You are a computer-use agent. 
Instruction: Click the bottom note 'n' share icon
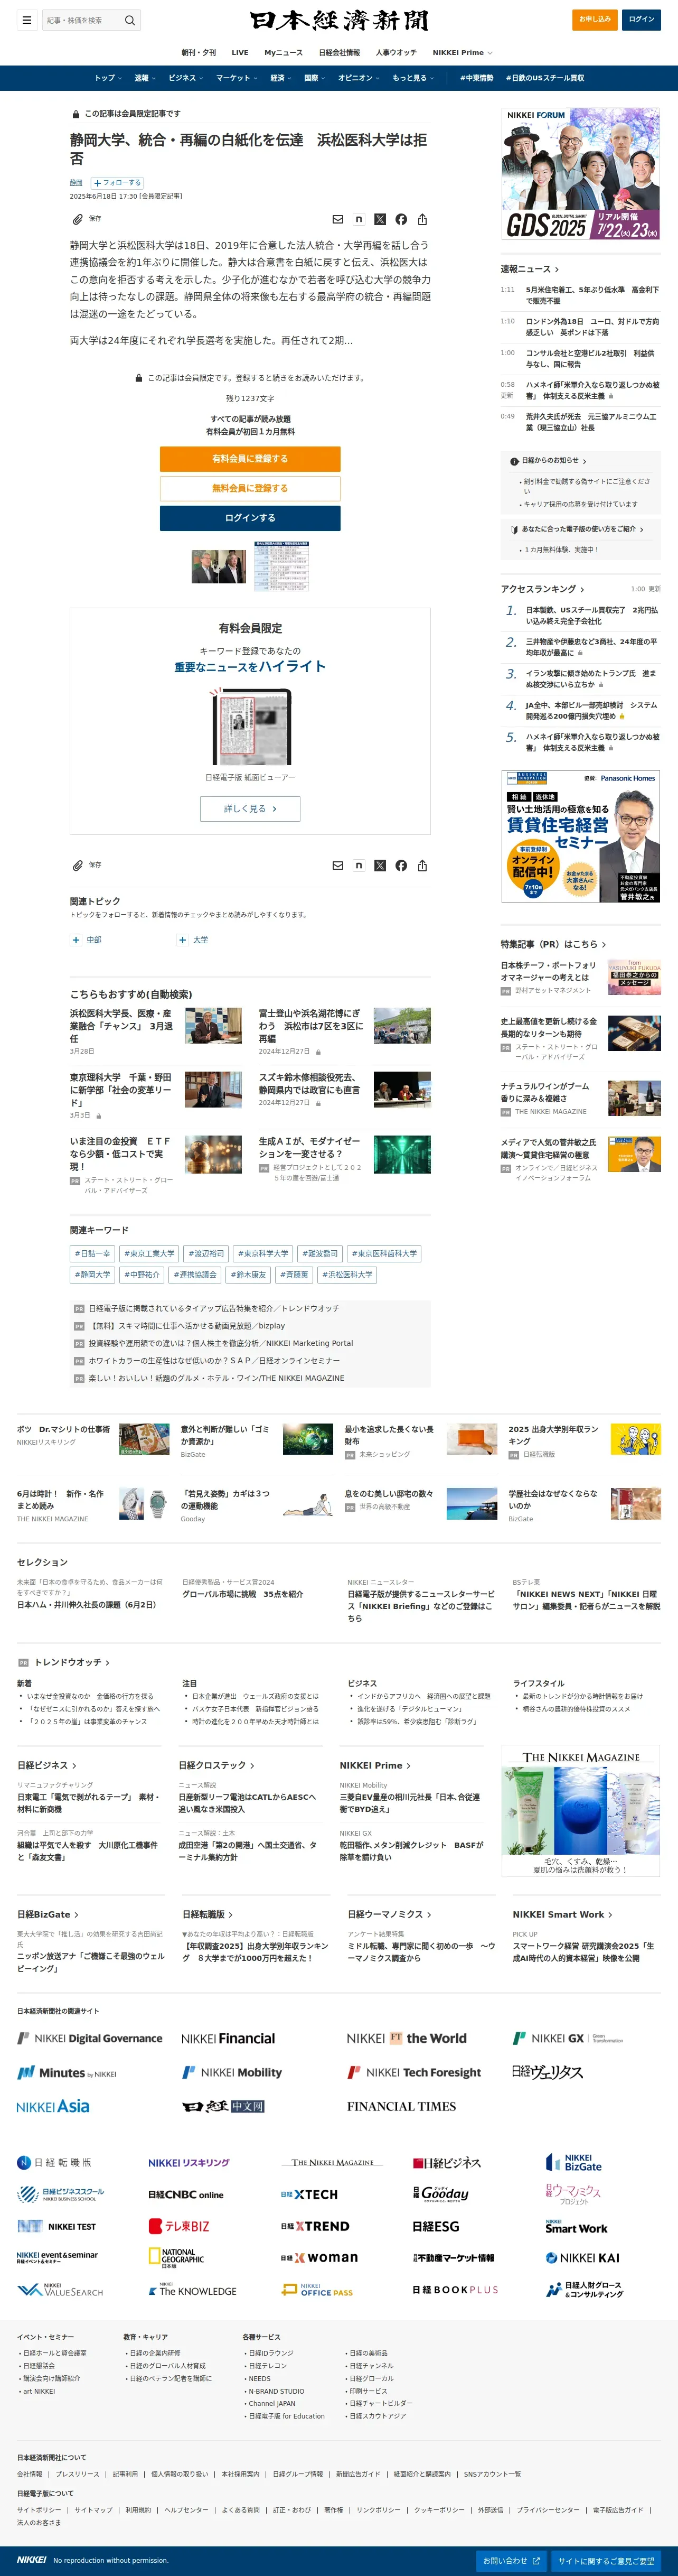coord(359,865)
